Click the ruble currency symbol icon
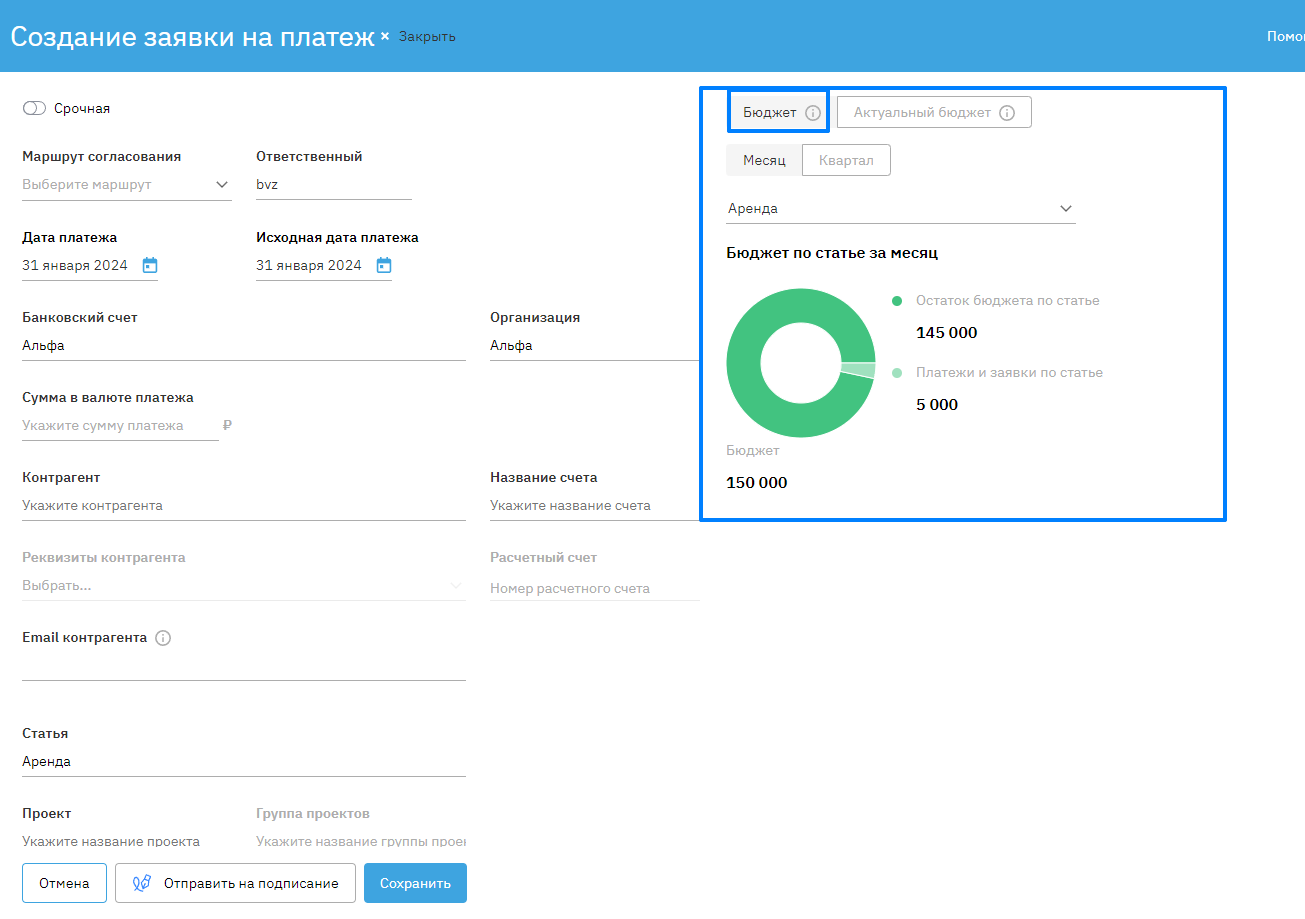This screenshot has height=919, width=1305. (x=227, y=425)
